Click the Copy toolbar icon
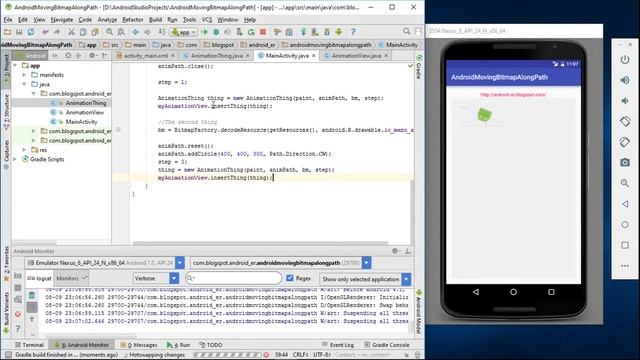This screenshot has width=640, height=360. (83, 32)
